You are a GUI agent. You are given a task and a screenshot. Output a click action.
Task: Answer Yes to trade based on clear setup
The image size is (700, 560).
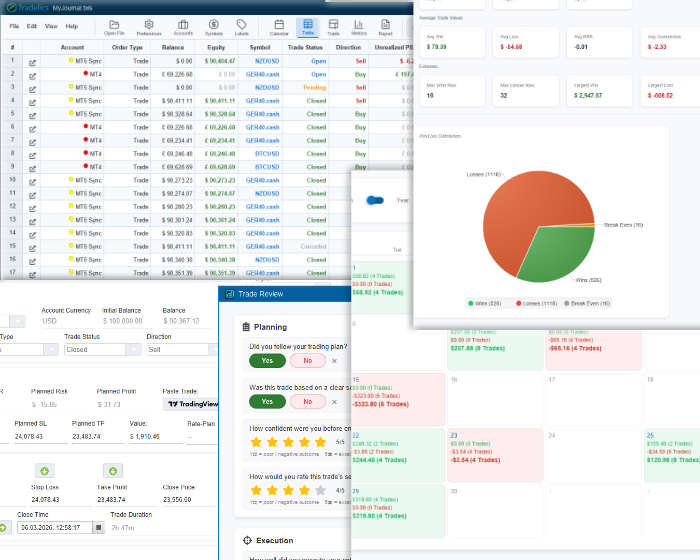[x=267, y=401]
